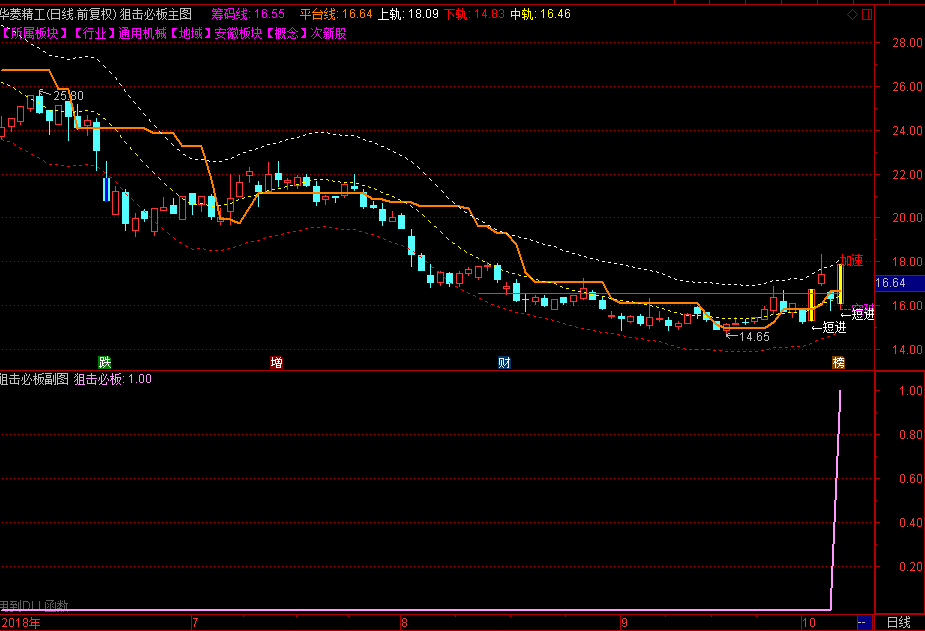Click the 中轨: 16.46 value
This screenshot has width=925, height=631.
[540, 14]
